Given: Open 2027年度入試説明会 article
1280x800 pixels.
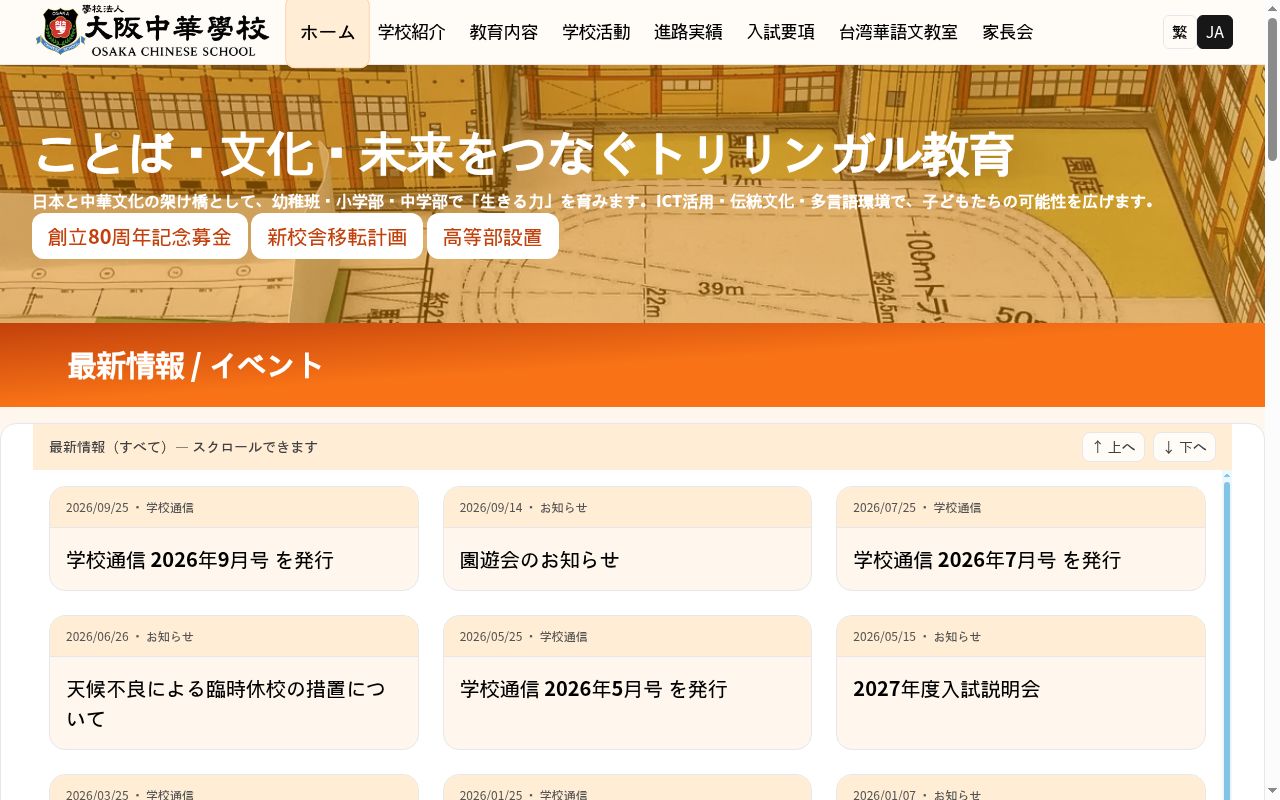Looking at the screenshot, I should pos(1021,682).
